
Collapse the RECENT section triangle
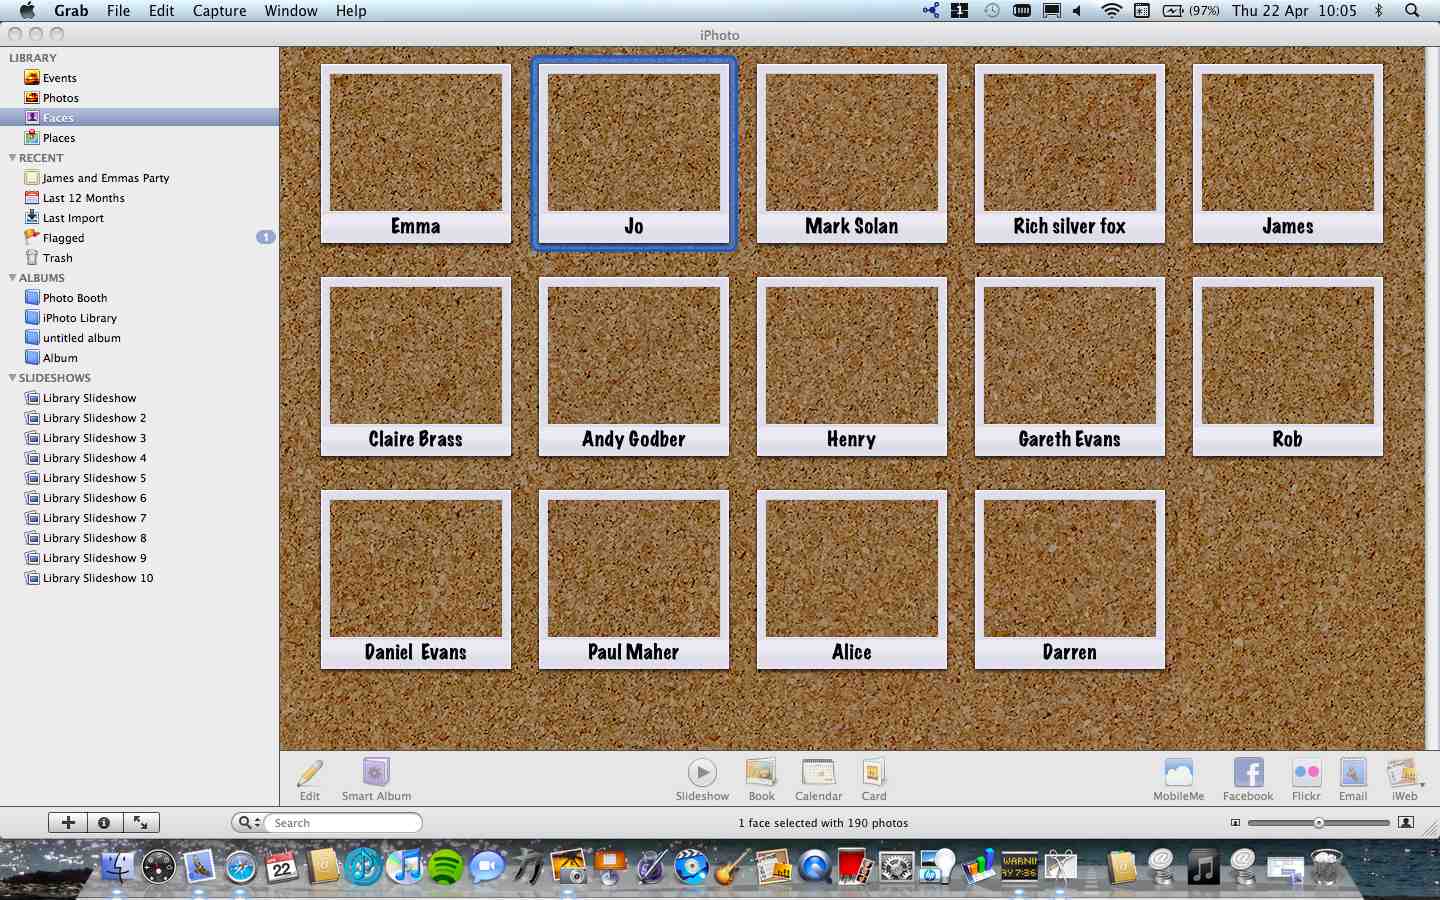click(12, 158)
